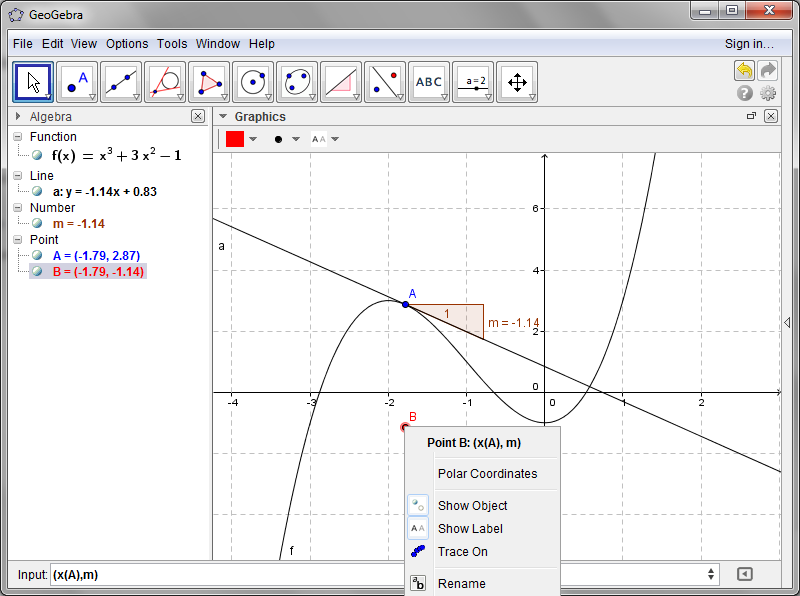This screenshot has height=596, width=800.
Task: Click the input bar history button
Action: [x=744, y=575]
